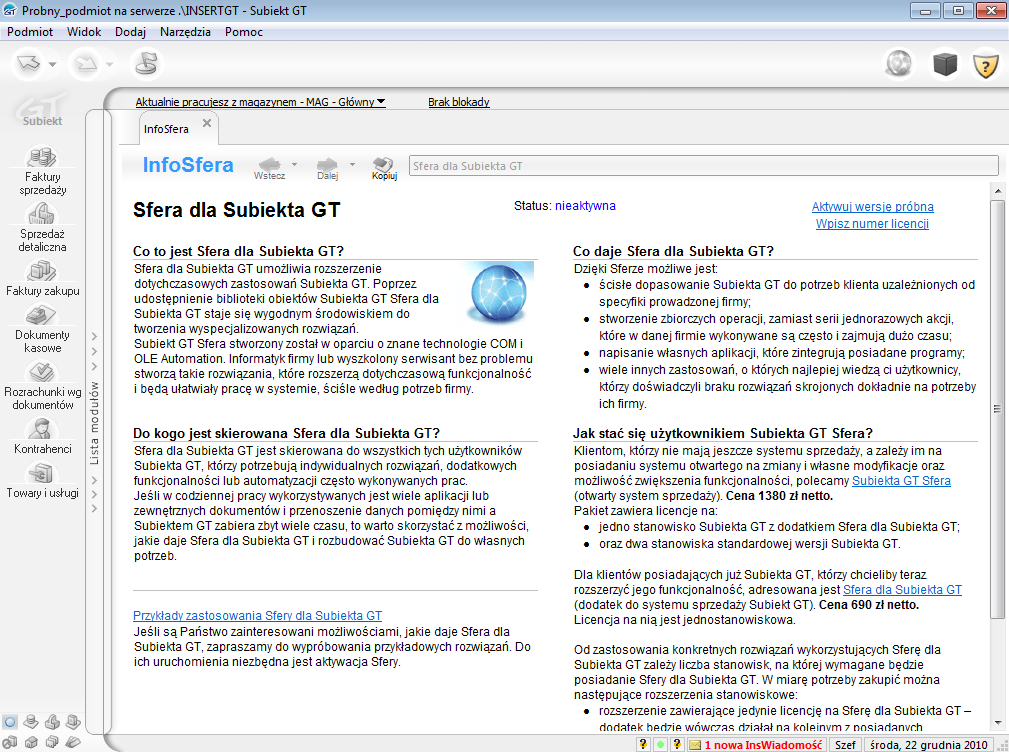Click the 1 nowa InsWiadomość status notification
Screen dimensions: 1009x752
(762, 745)
